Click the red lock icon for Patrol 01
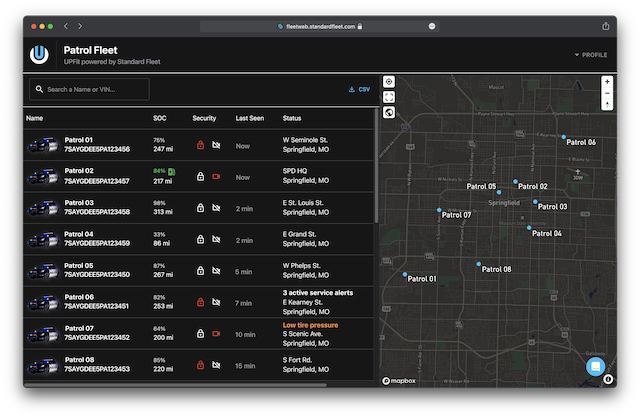Image resolution: width=640 pixels, height=417 pixels. (200, 145)
